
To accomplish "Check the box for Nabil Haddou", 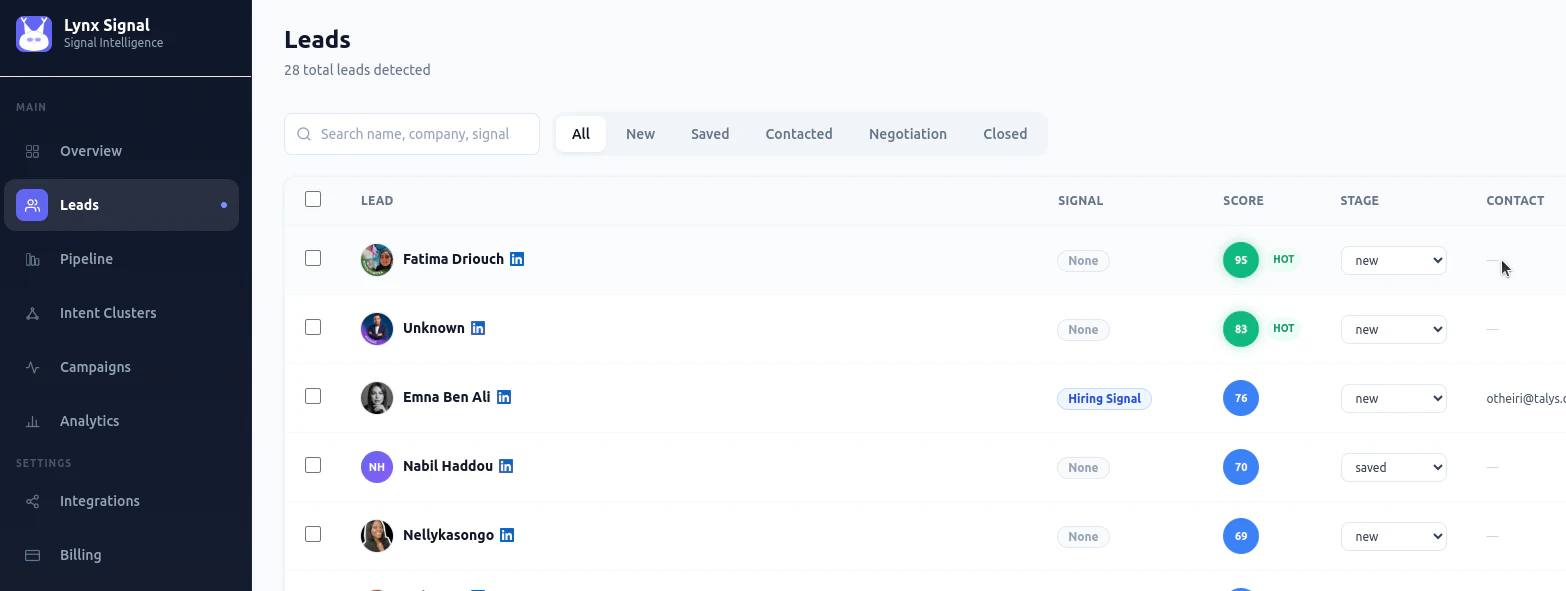I will click(x=313, y=465).
